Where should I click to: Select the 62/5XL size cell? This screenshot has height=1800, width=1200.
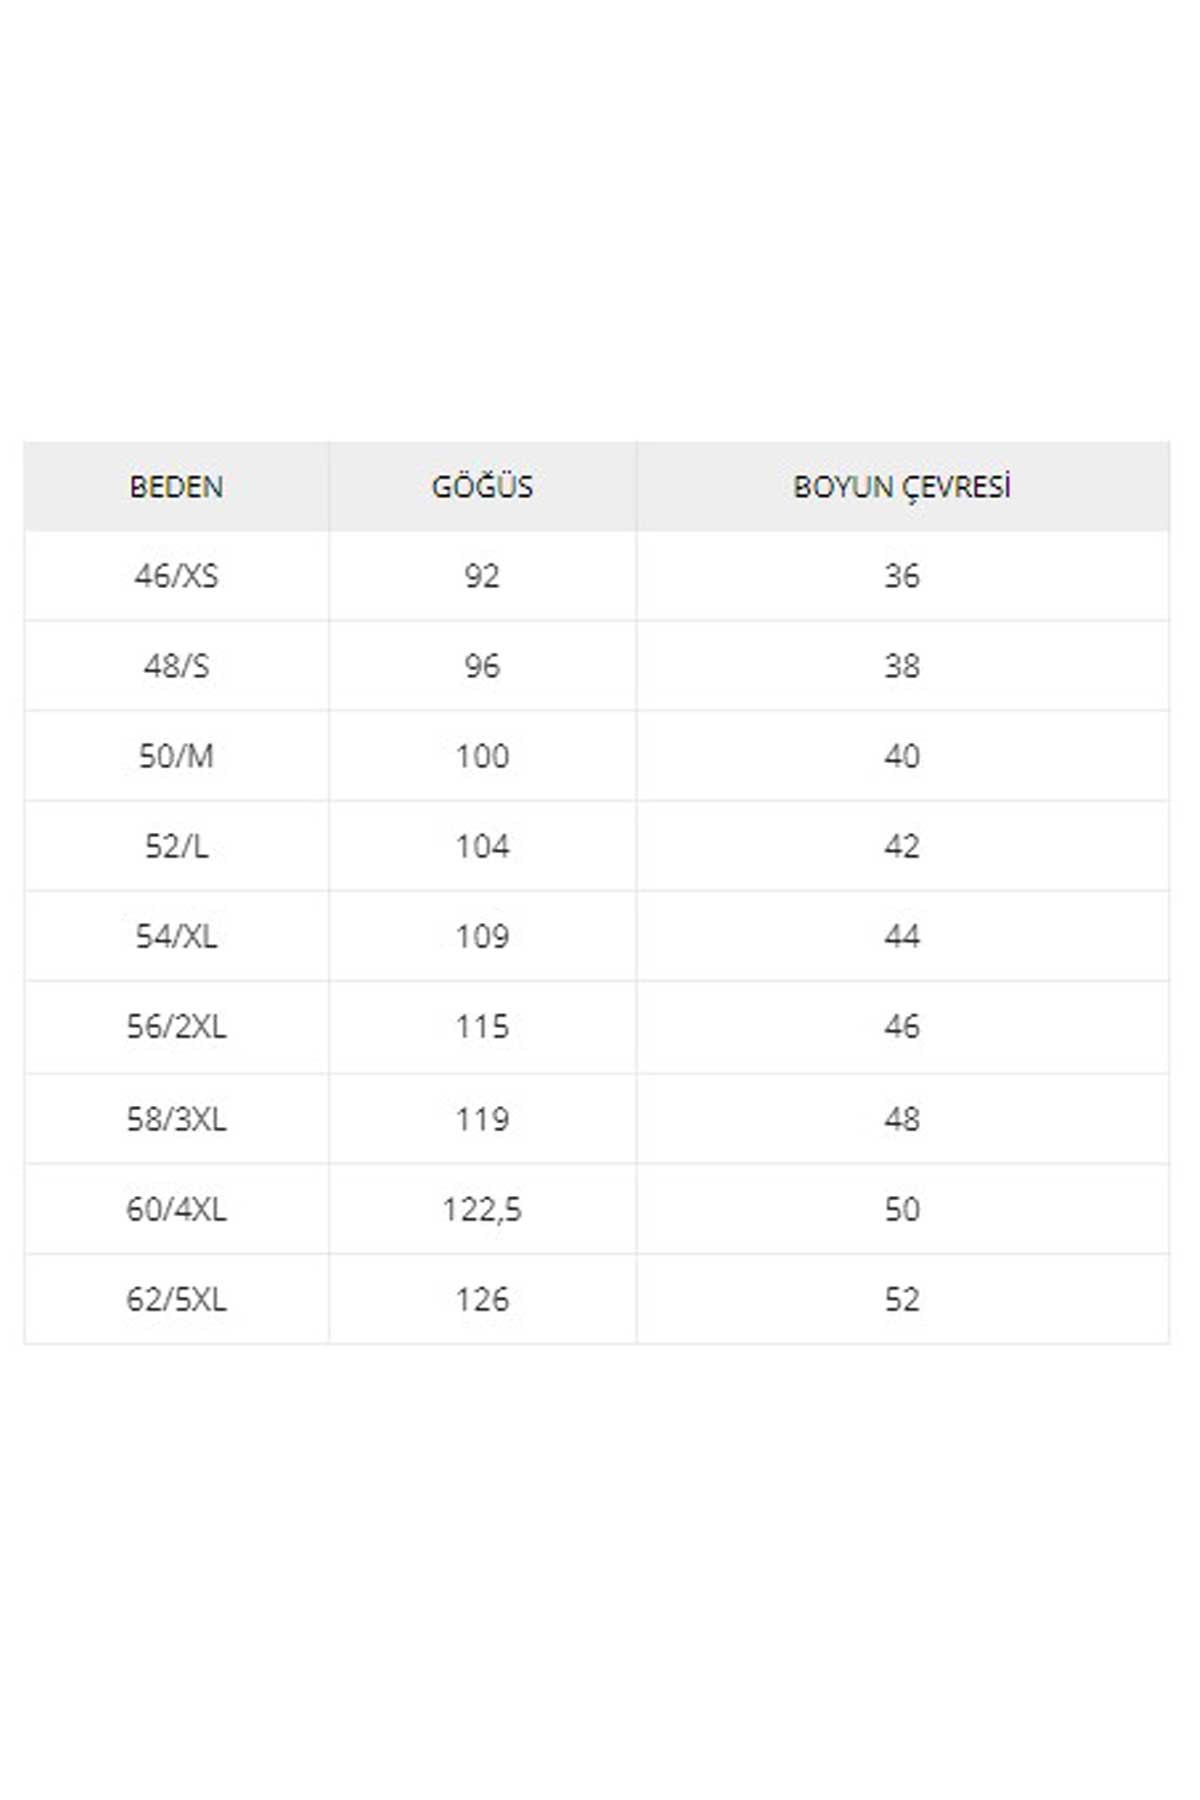[176, 1299]
